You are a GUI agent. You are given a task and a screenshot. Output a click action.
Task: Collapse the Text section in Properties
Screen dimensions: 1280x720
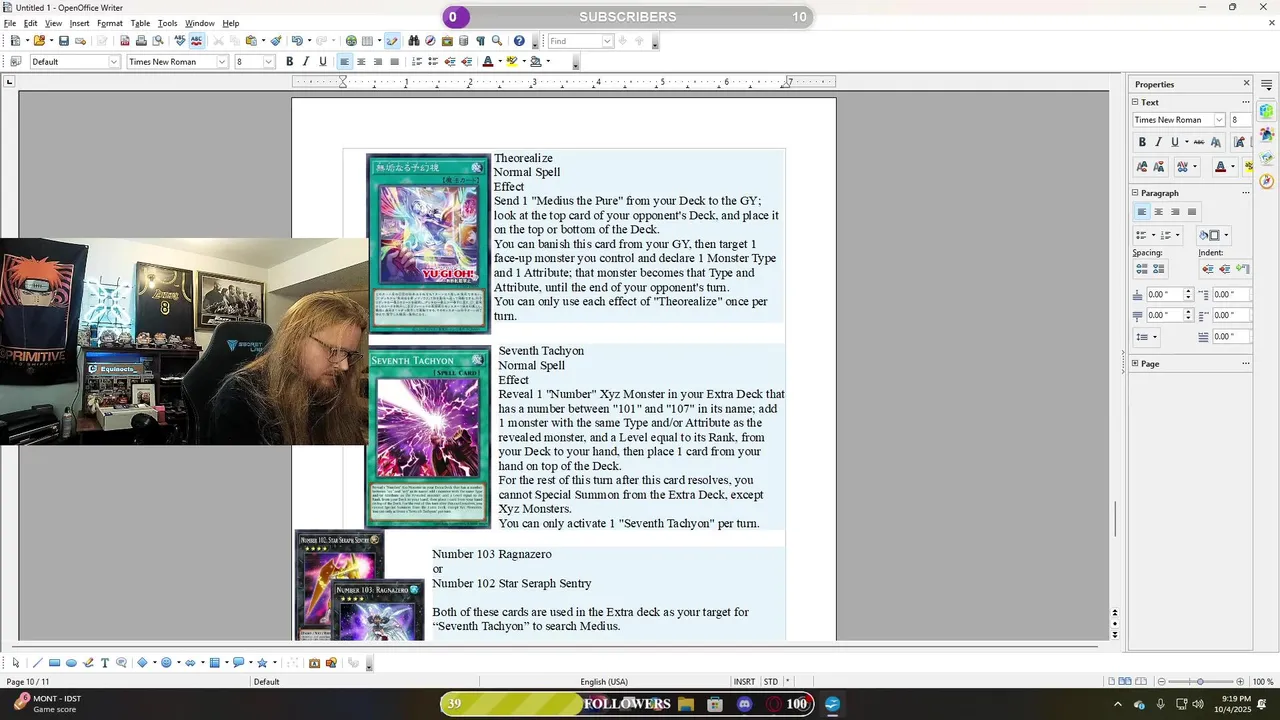[1136, 102]
